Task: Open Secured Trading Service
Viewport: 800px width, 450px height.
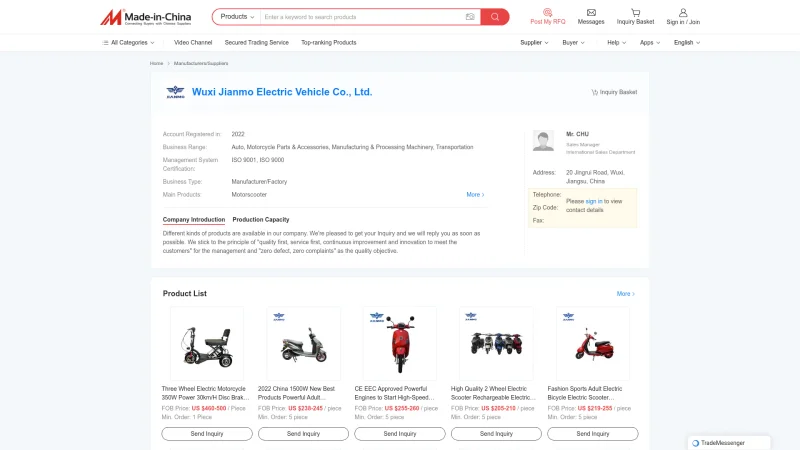Action: click(x=257, y=43)
